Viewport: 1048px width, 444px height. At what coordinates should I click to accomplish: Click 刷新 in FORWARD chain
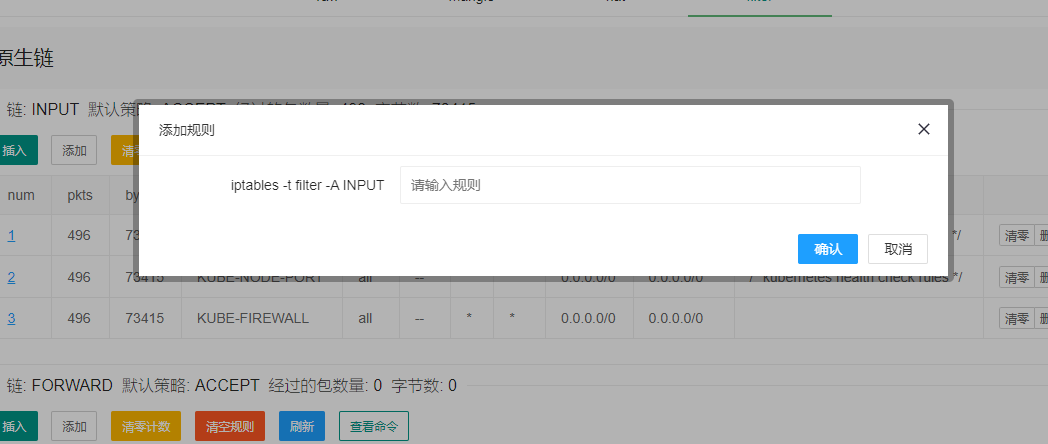301,426
